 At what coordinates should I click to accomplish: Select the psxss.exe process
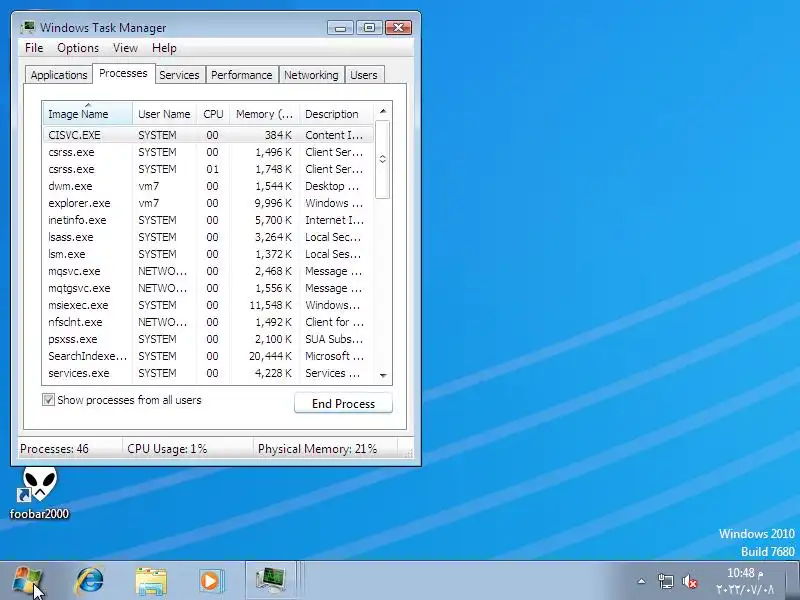coord(208,339)
